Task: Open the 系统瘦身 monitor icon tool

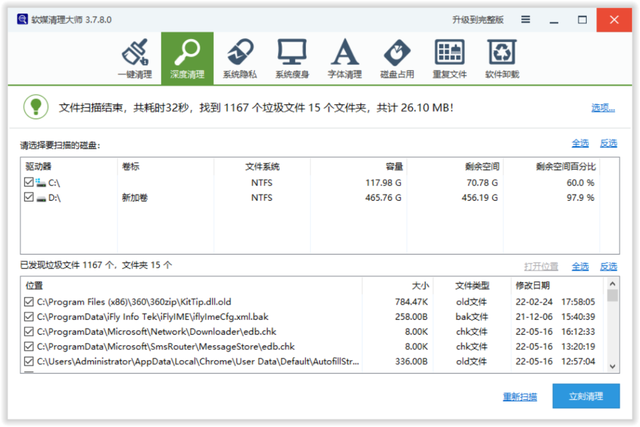Action: coord(292,58)
